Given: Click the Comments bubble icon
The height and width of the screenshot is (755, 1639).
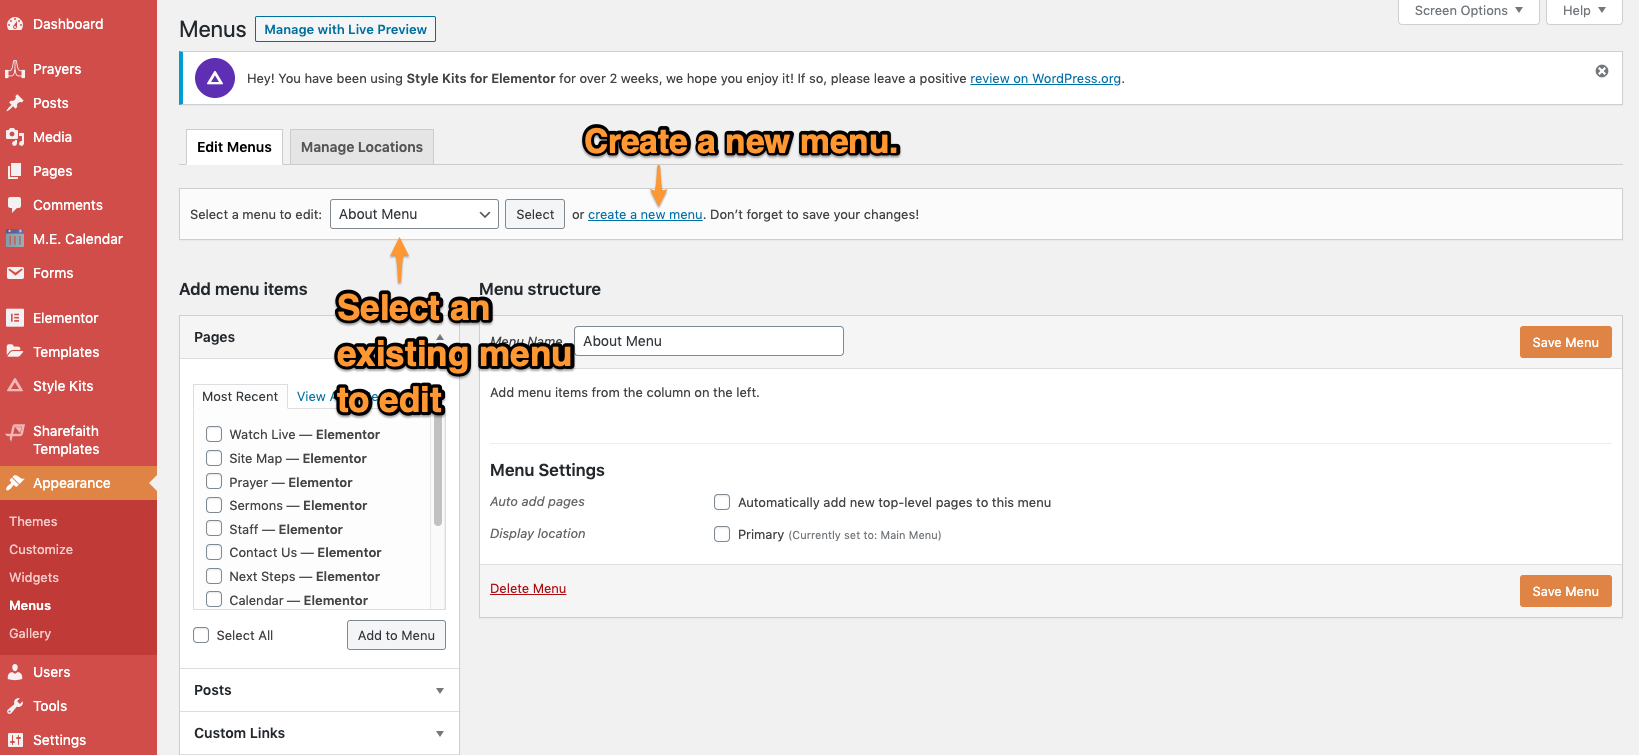Looking at the screenshot, I should pos(15,205).
